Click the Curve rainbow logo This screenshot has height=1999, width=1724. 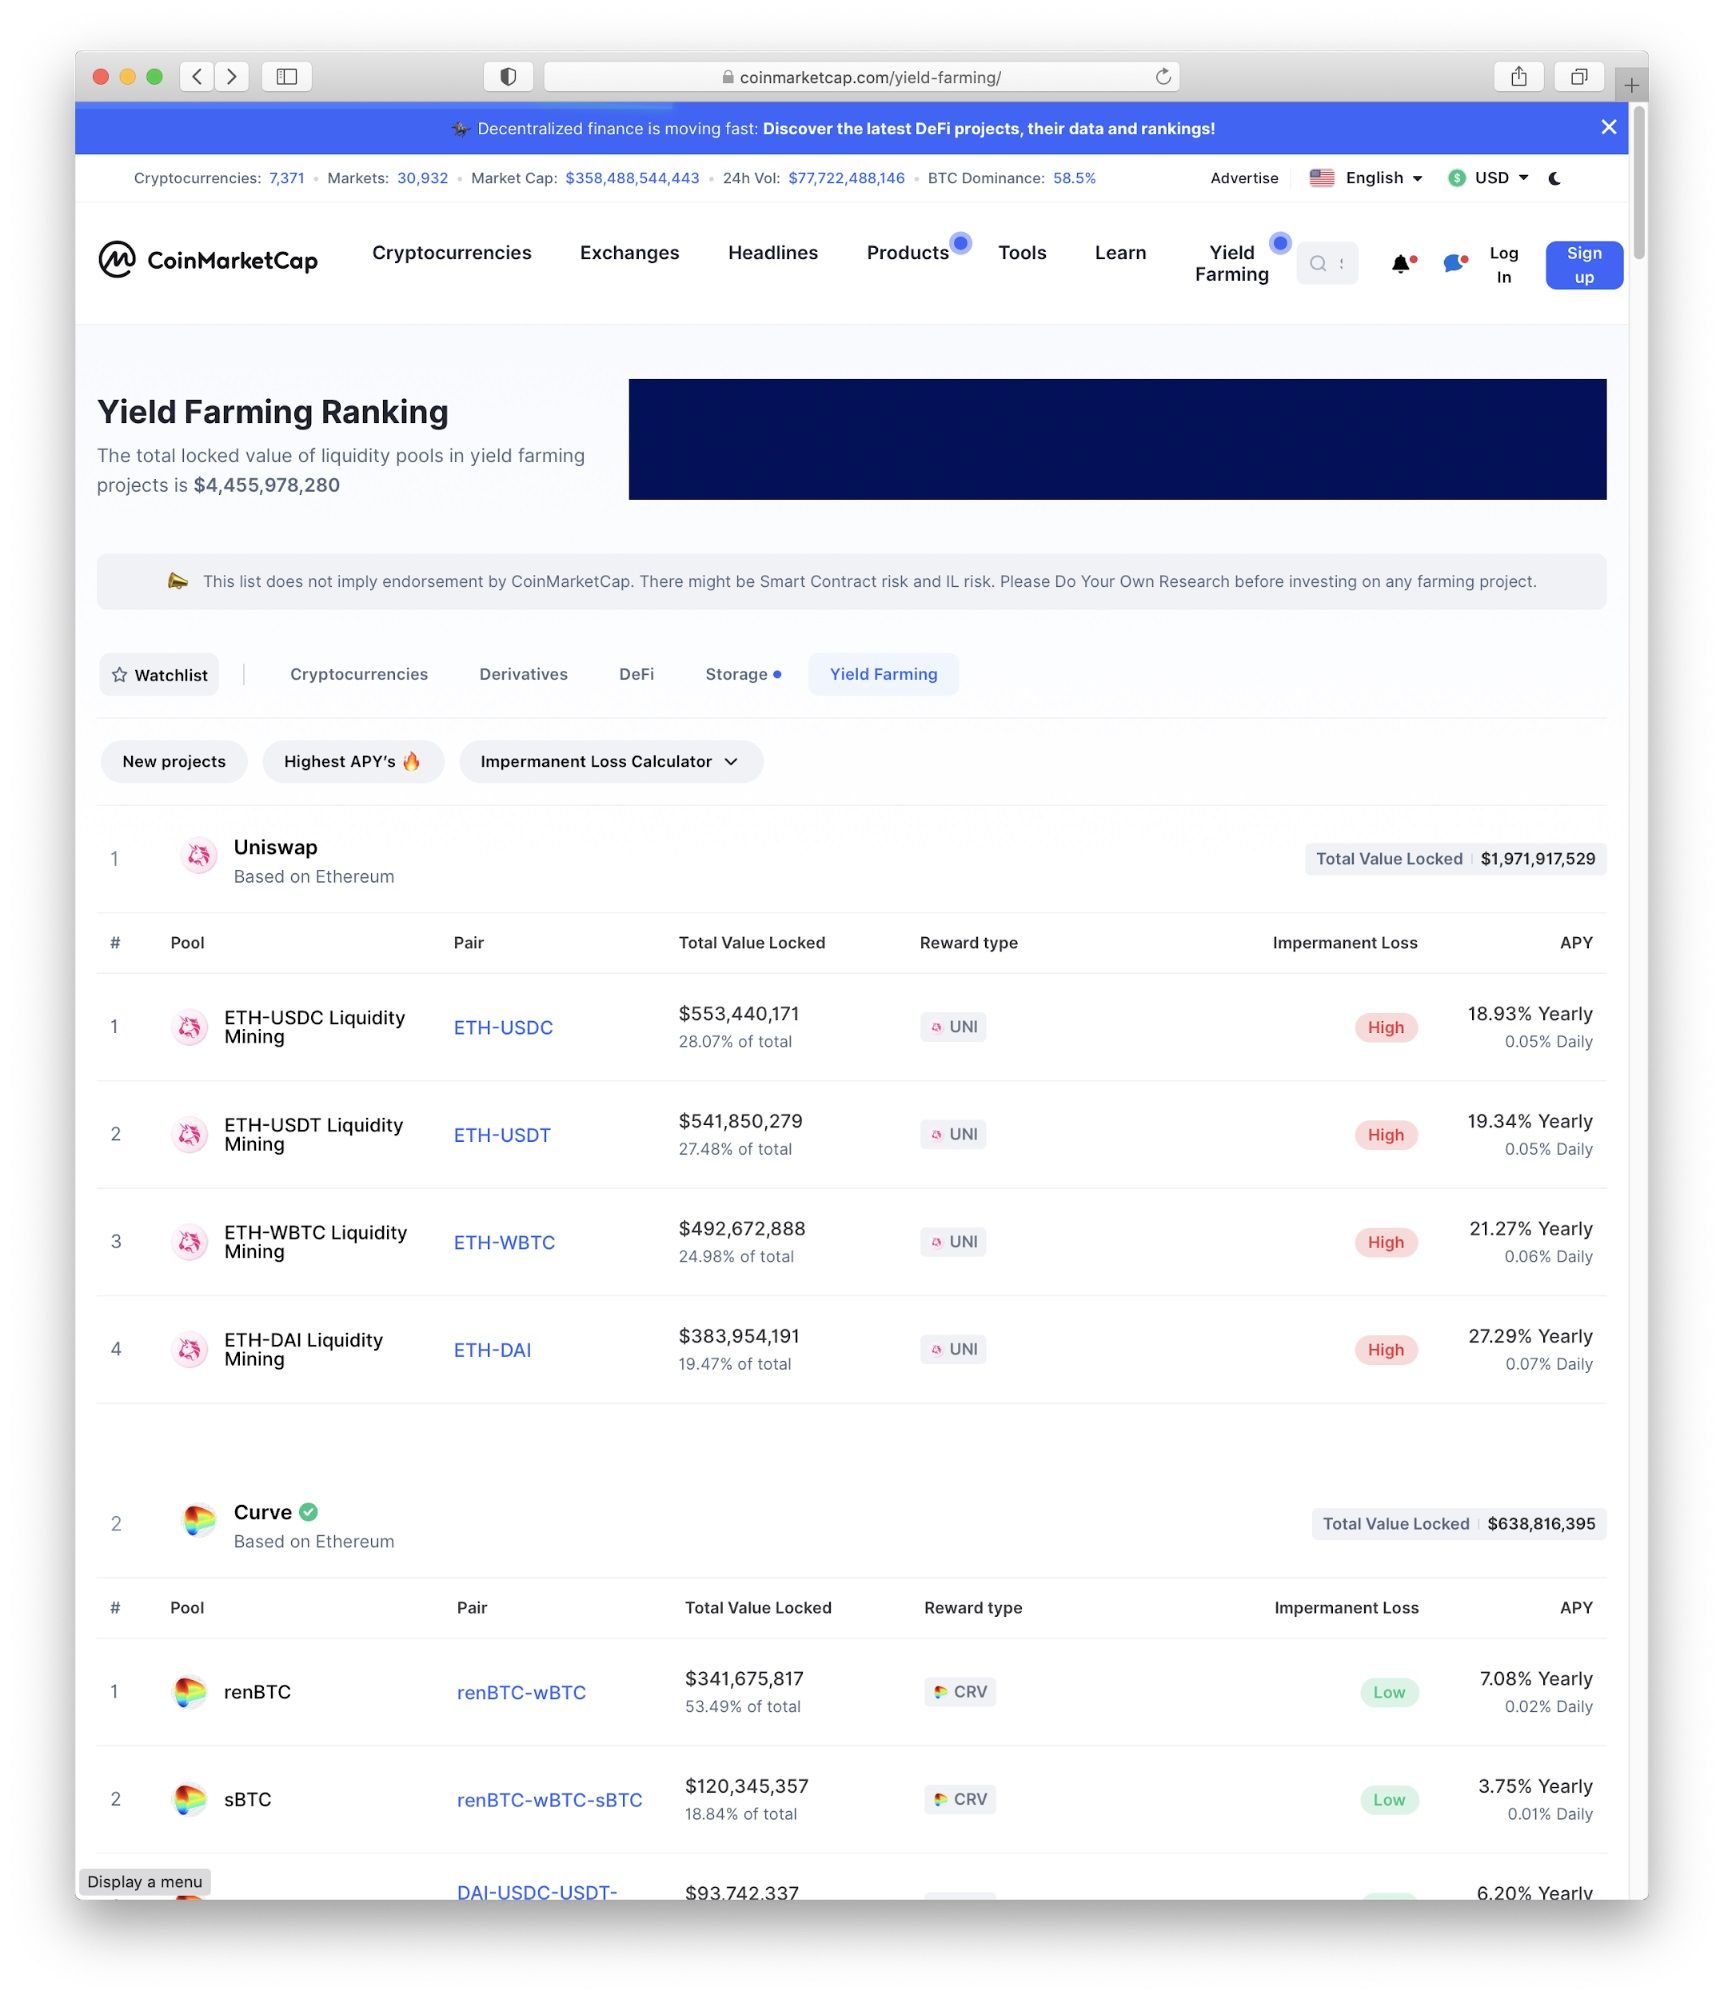pyautogui.click(x=199, y=1522)
